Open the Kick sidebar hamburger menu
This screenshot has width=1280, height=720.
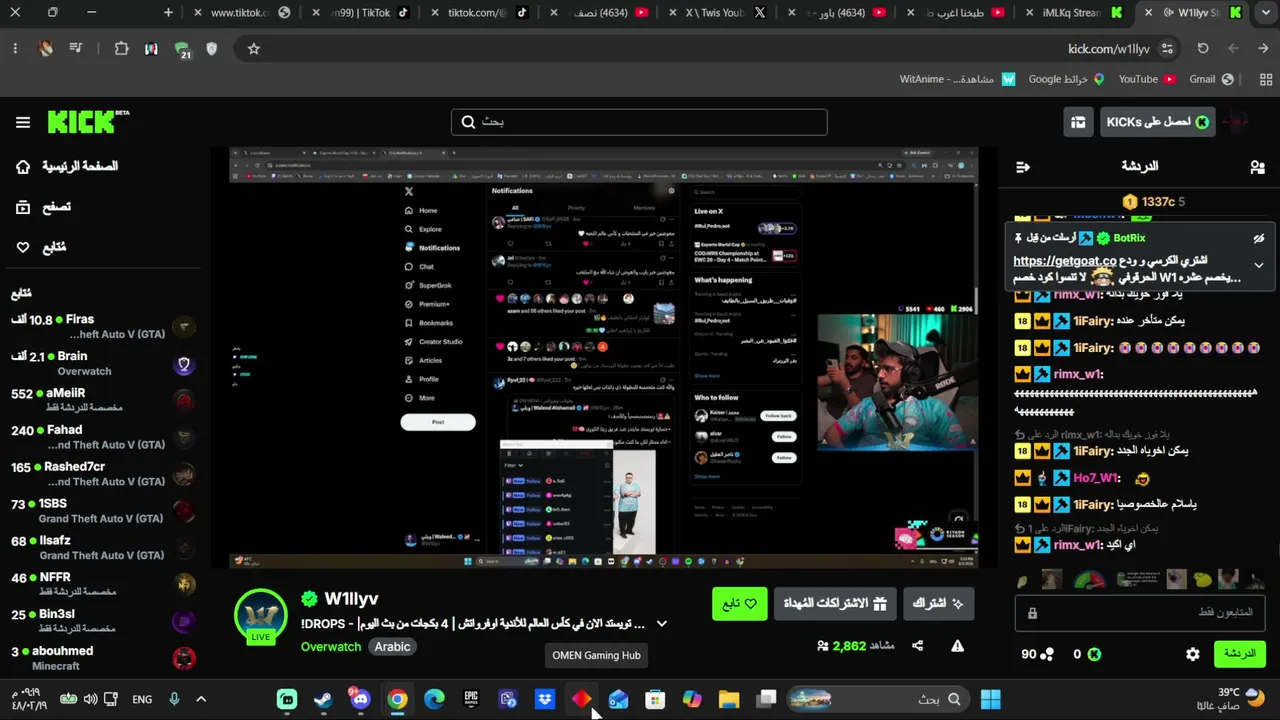click(23, 122)
